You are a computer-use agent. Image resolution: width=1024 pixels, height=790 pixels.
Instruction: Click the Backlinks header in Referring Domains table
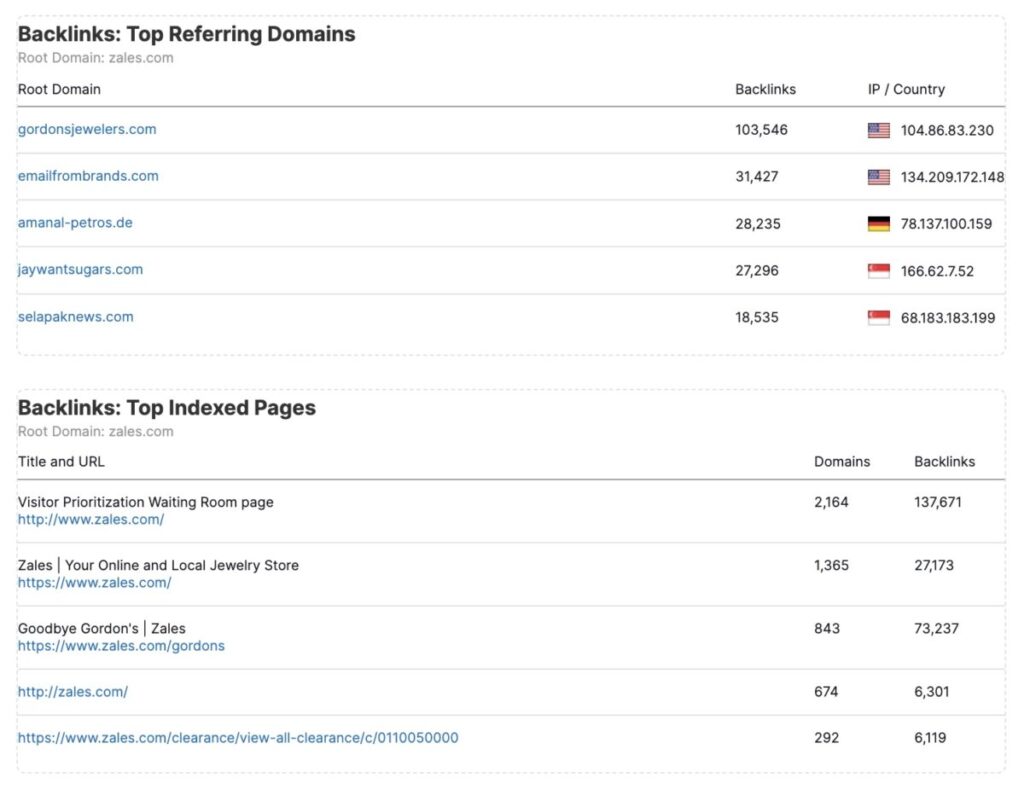coord(765,89)
